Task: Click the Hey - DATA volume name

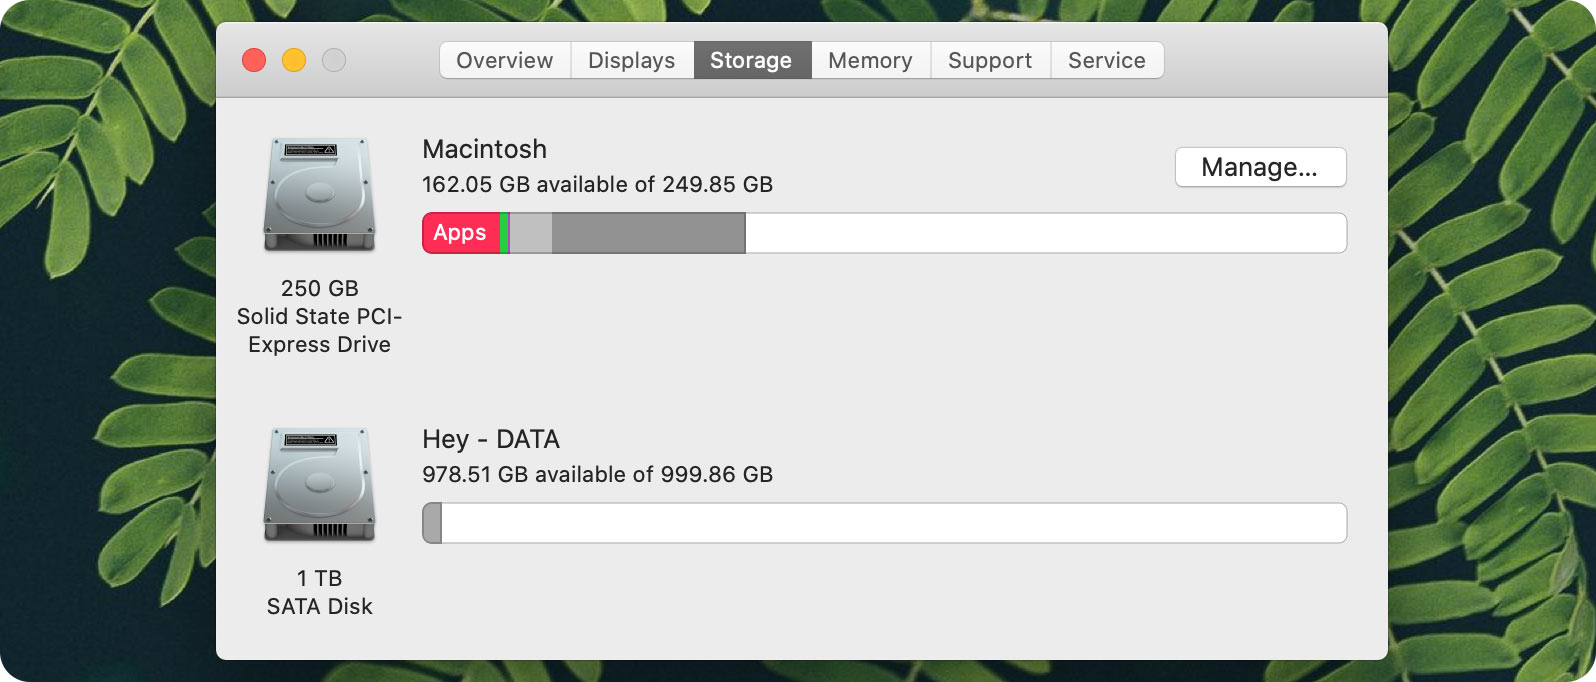Action: point(491,439)
